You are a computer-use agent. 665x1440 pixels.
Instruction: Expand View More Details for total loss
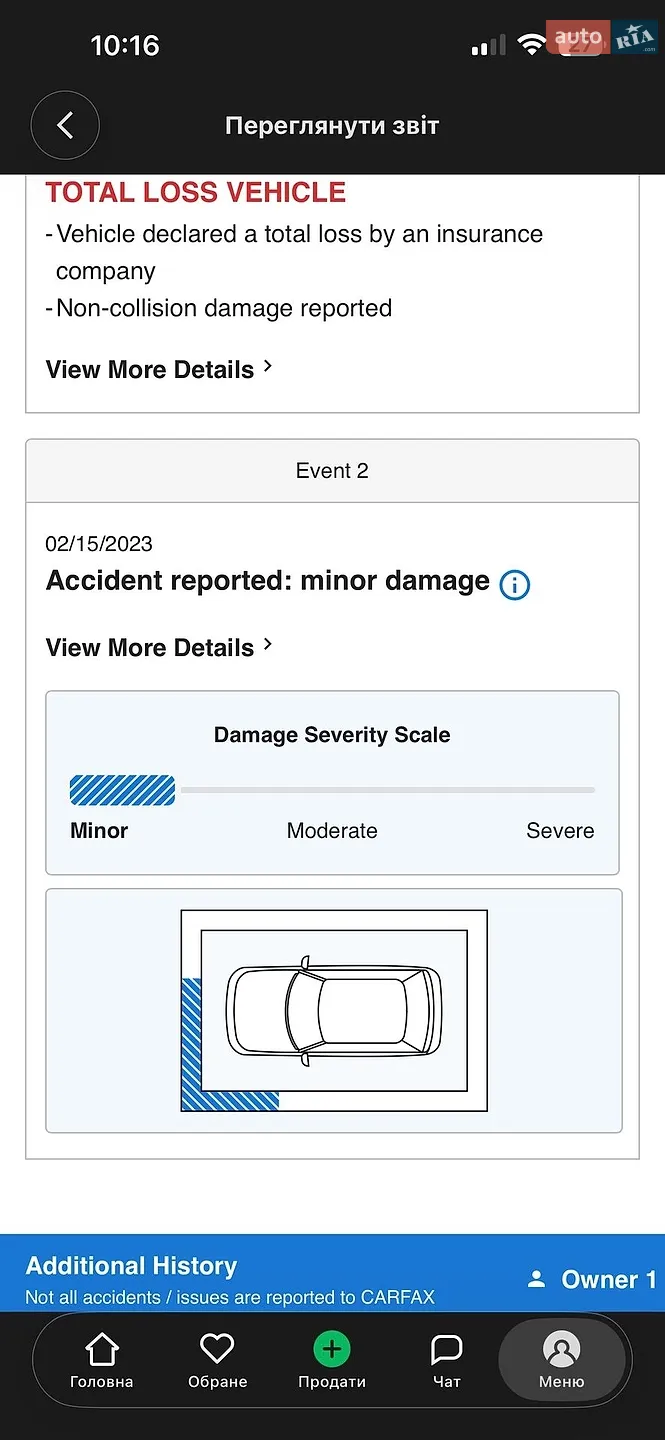[x=159, y=369]
